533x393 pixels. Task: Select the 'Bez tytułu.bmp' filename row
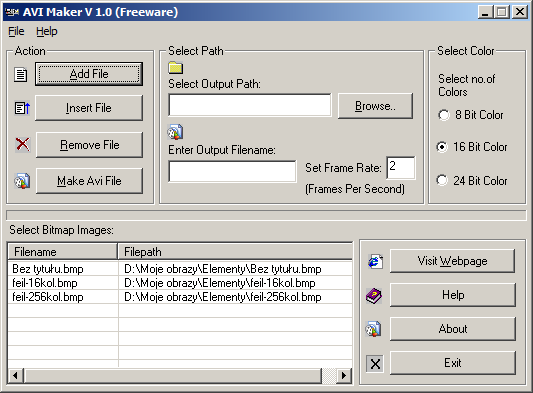[48, 269]
